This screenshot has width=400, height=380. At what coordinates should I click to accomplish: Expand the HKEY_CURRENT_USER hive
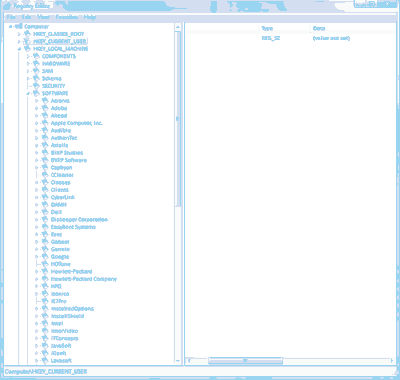click(19, 41)
